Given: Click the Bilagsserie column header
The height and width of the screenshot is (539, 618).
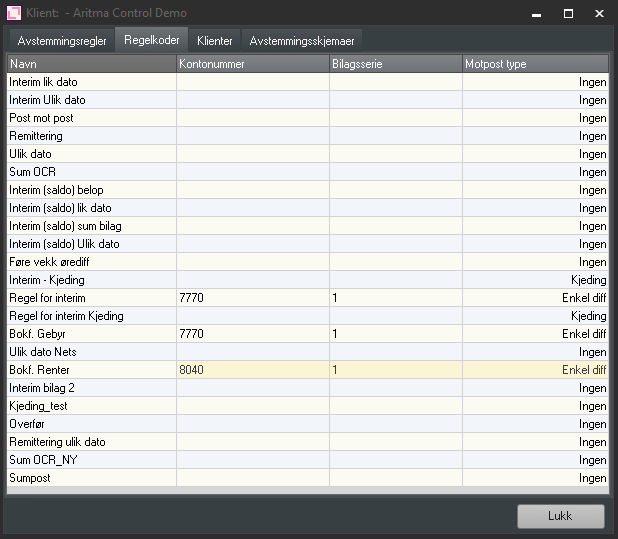Looking at the screenshot, I should pos(395,64).
